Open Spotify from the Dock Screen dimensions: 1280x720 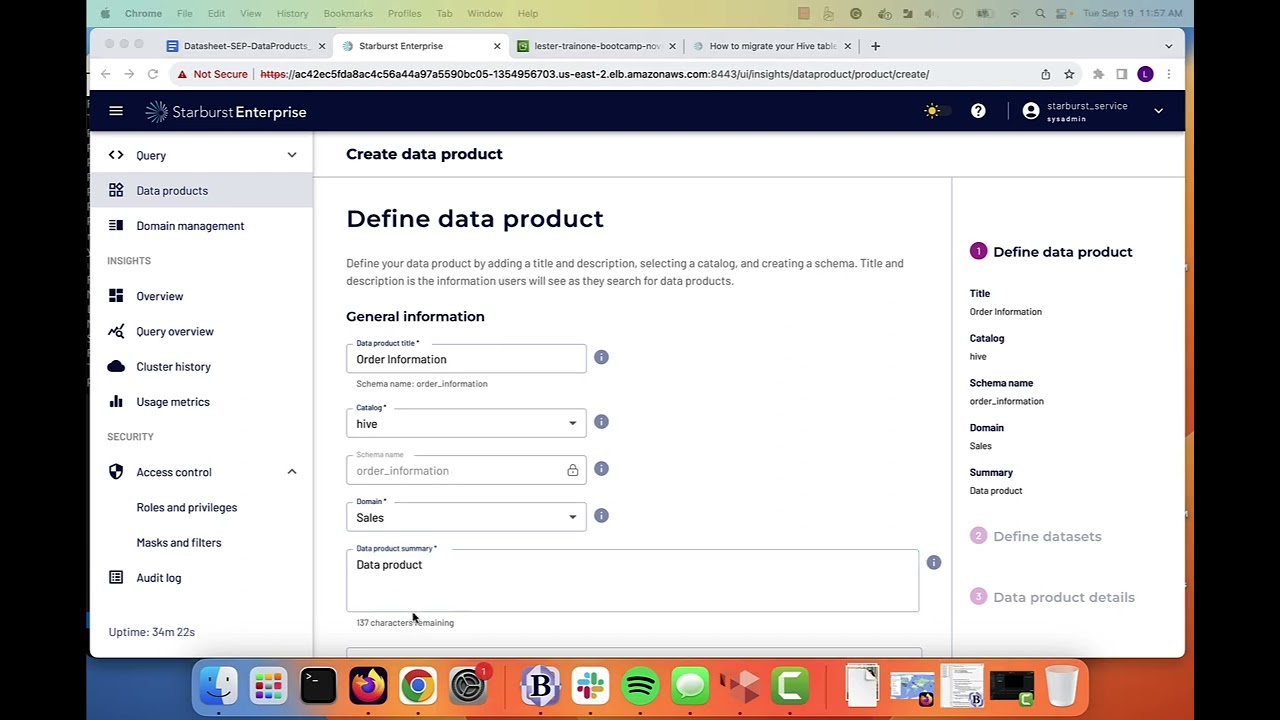pyautogui.click(x=640, y=686)
